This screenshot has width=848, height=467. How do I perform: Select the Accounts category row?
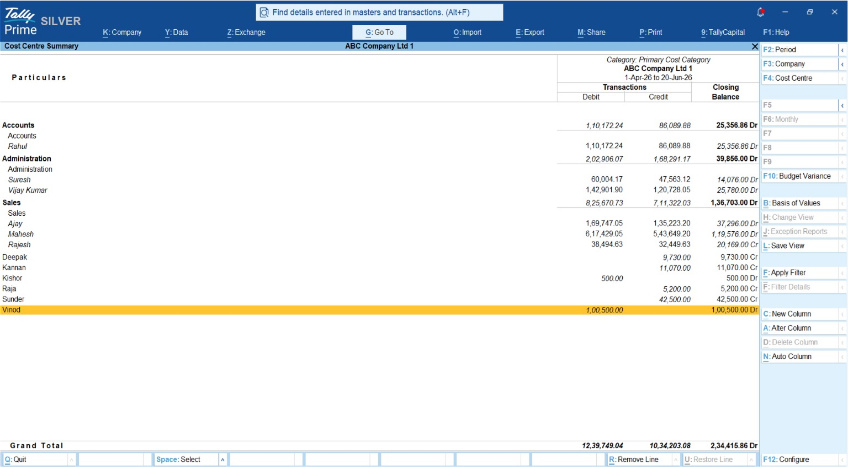pyautogui.click(x=379, y=125)
